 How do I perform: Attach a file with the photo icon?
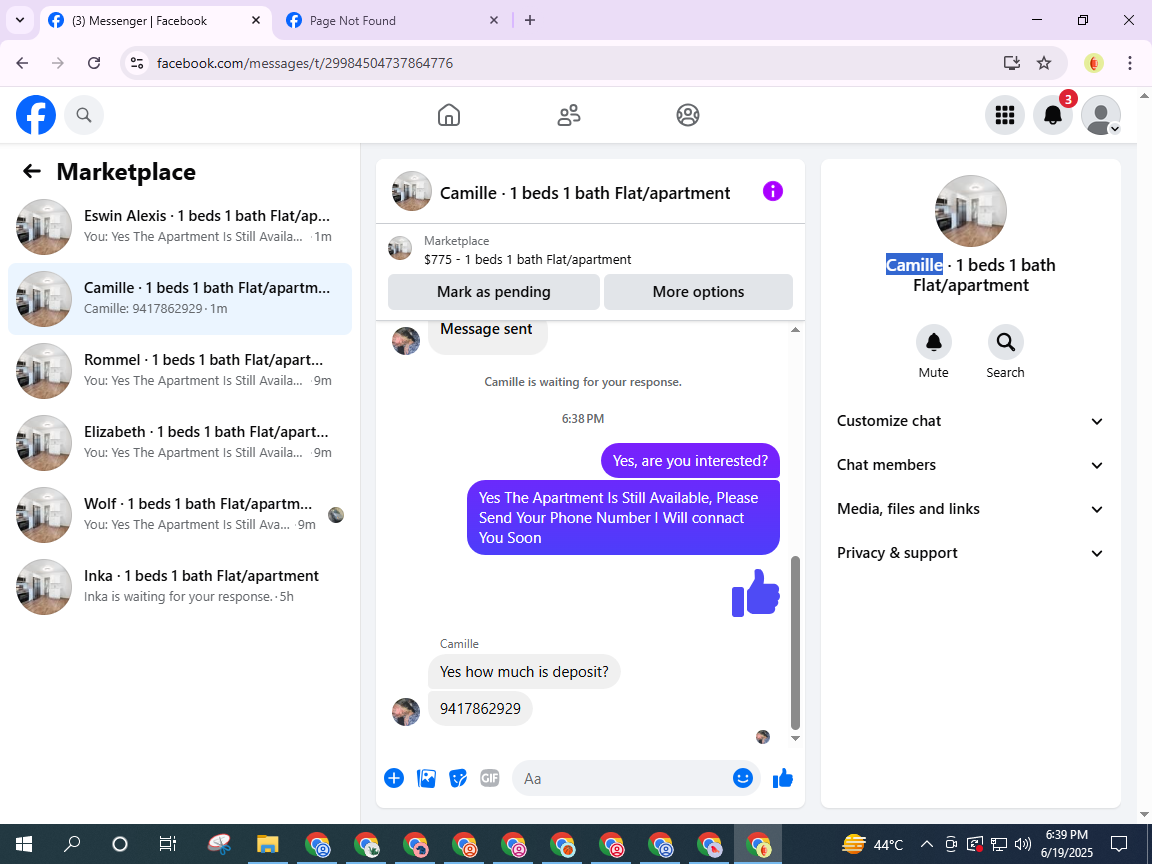[x=426, y=778]
